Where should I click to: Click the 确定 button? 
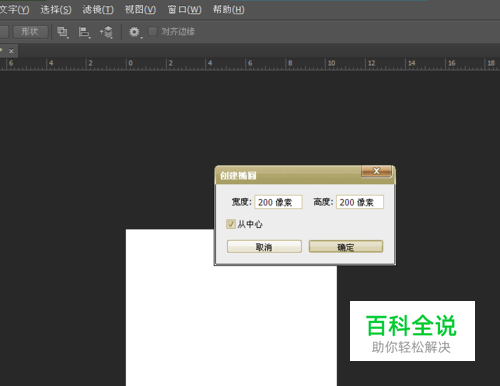pos(346,247)
